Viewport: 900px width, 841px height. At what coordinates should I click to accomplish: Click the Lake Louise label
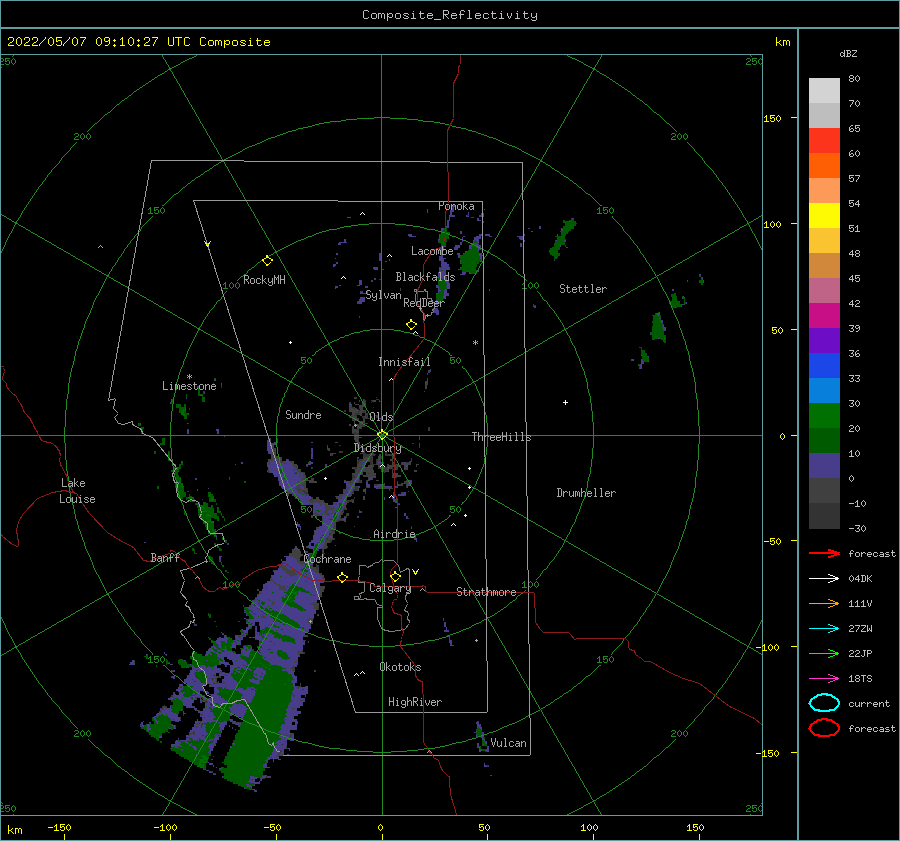tap(77, 491)
